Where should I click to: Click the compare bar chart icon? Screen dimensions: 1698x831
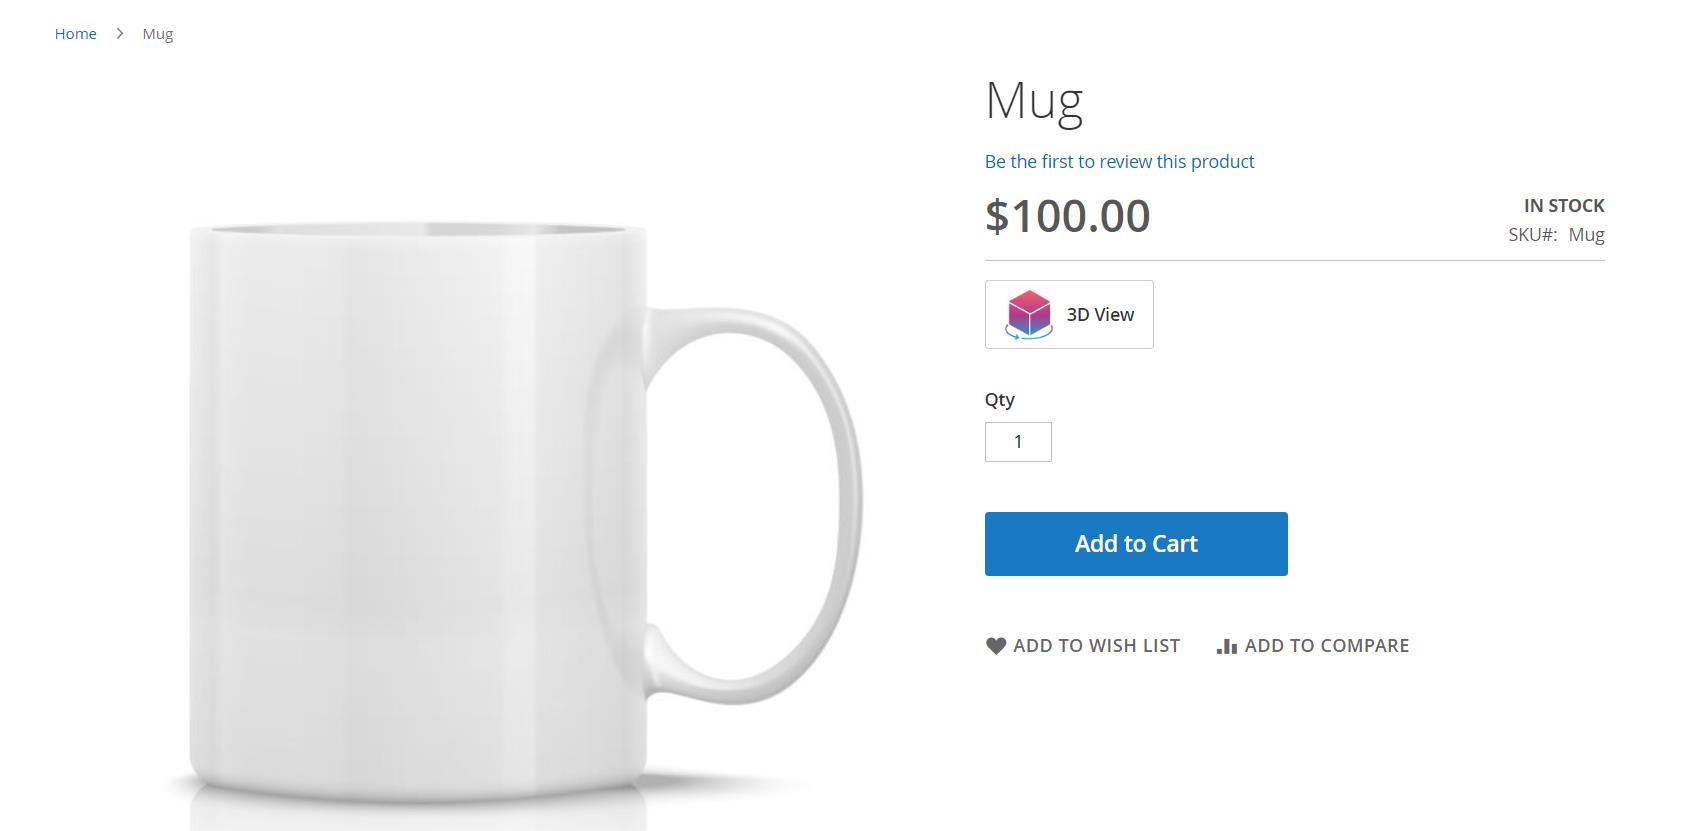click(1227, 647)
